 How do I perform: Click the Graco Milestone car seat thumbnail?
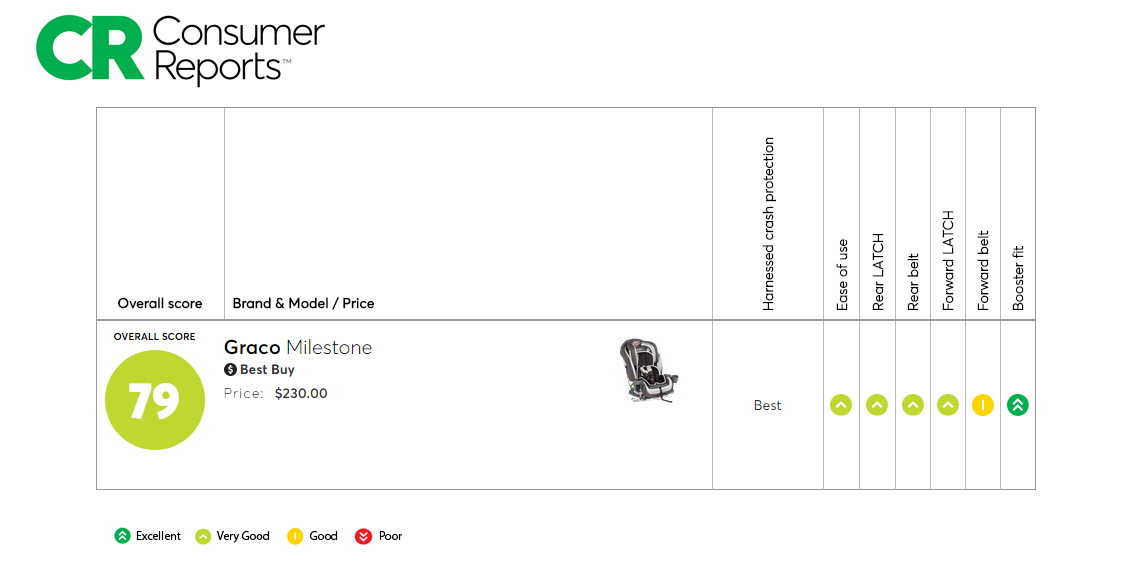point(648,370)
